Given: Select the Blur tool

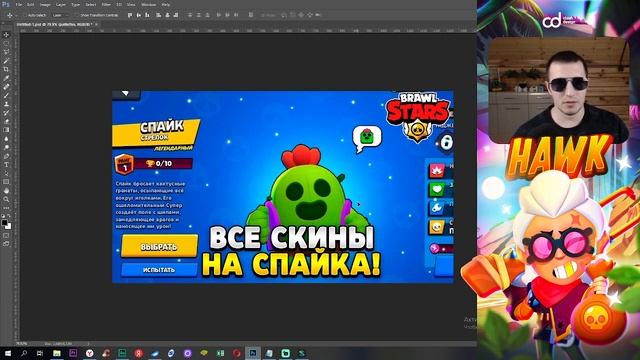Looking at the screenshot, I should click(7, 139).
